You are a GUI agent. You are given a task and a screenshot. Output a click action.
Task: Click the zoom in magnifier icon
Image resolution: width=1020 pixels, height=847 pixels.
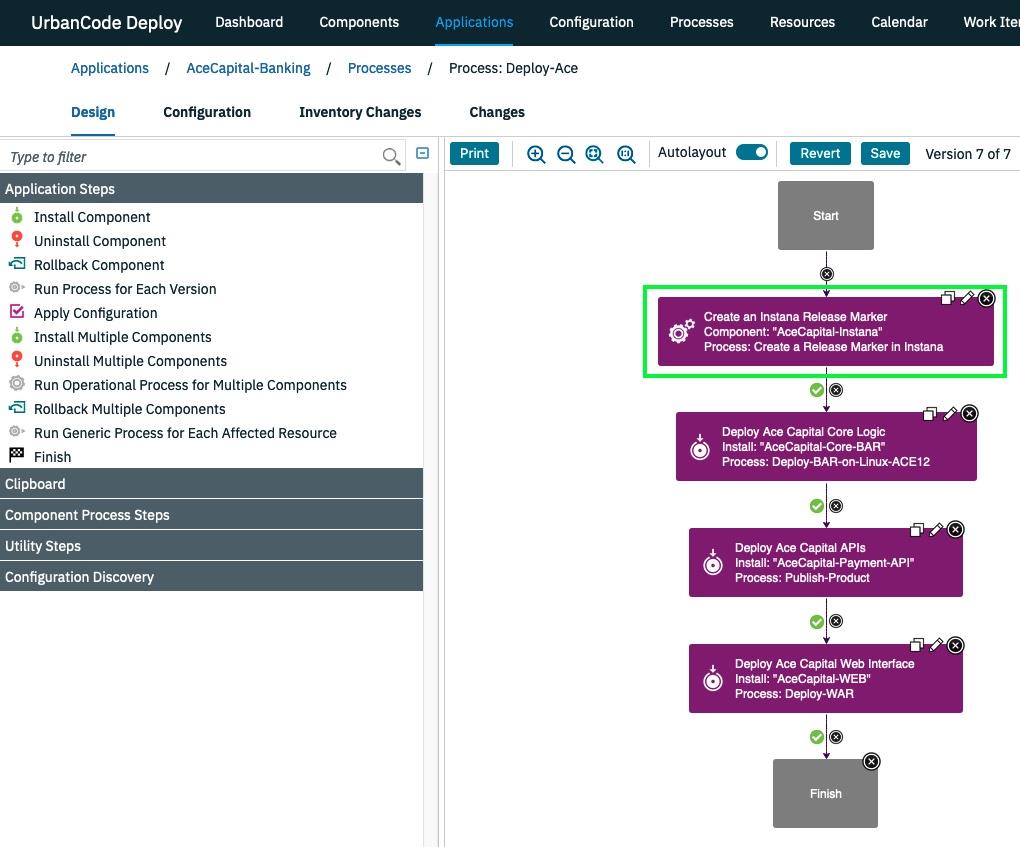(x=536, y=154)
